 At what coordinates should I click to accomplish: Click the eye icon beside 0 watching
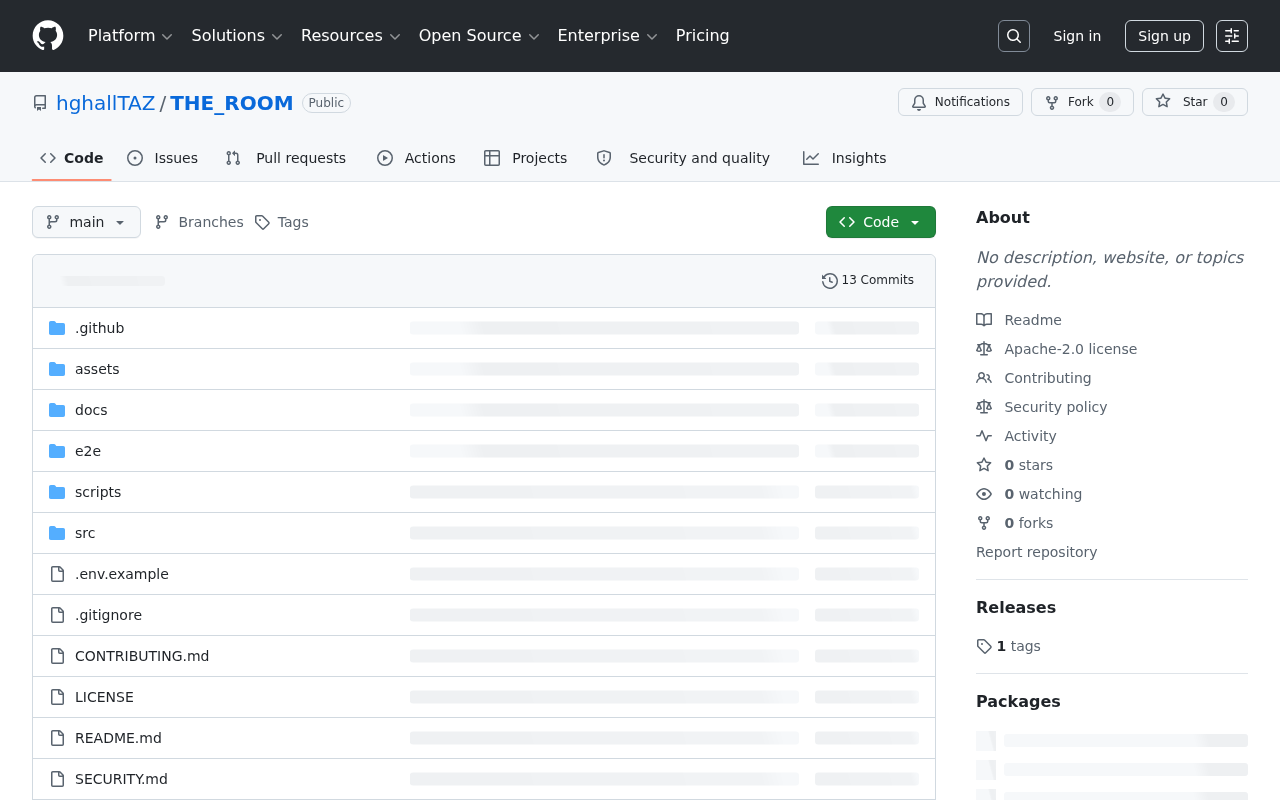pyautogui.click(x=984, y=494)
